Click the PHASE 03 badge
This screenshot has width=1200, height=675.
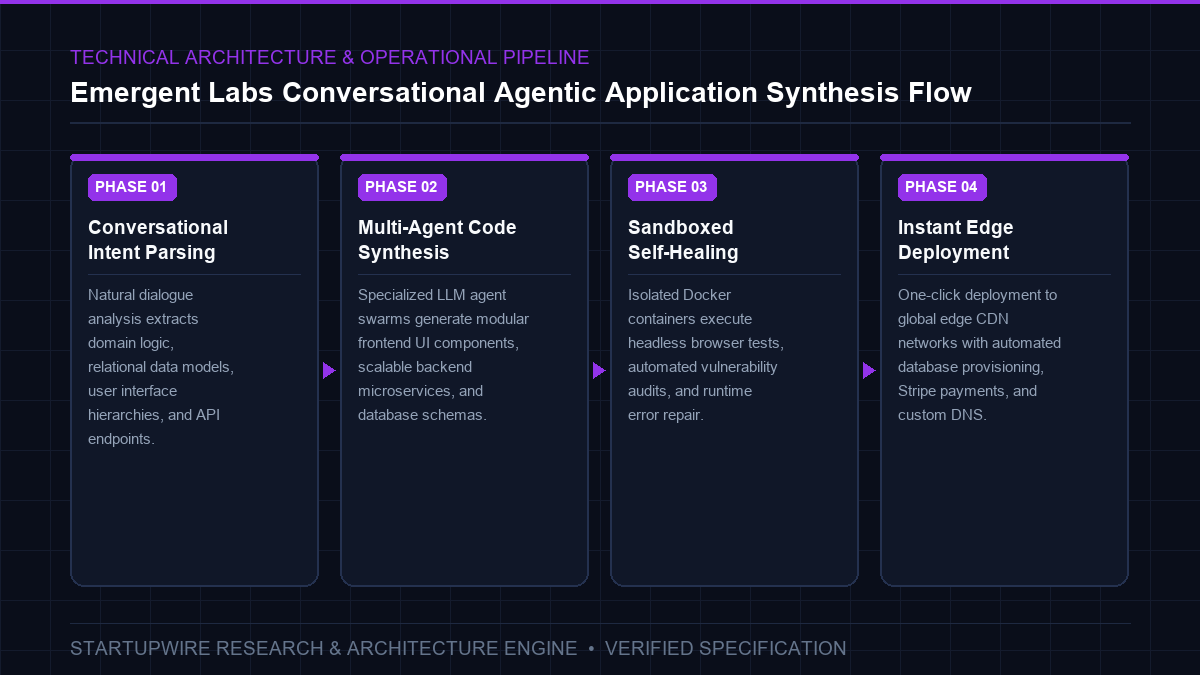coord(672,187)
